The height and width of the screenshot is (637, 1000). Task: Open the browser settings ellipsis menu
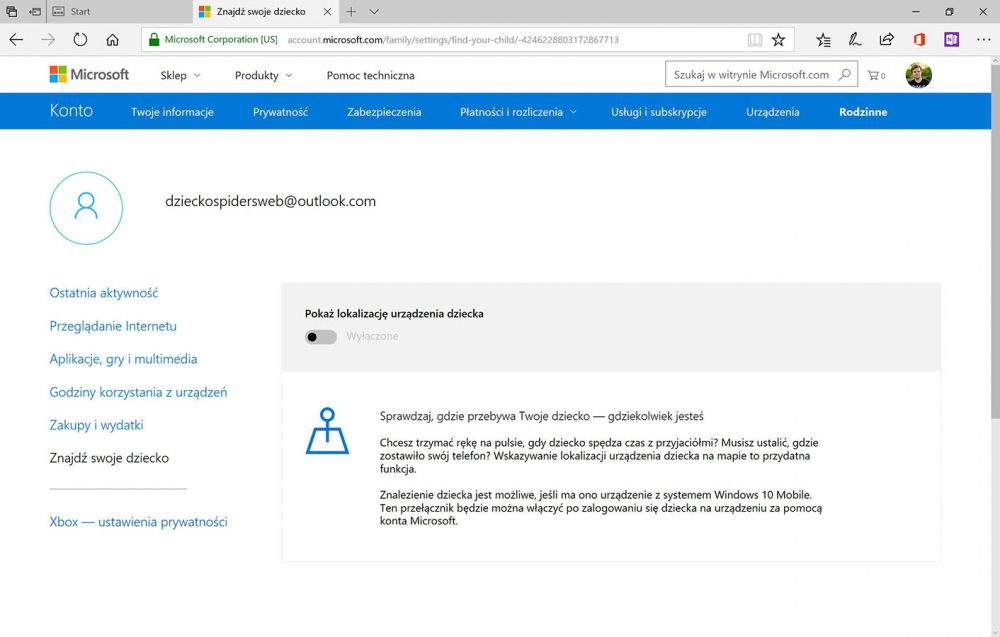[983, 40]
